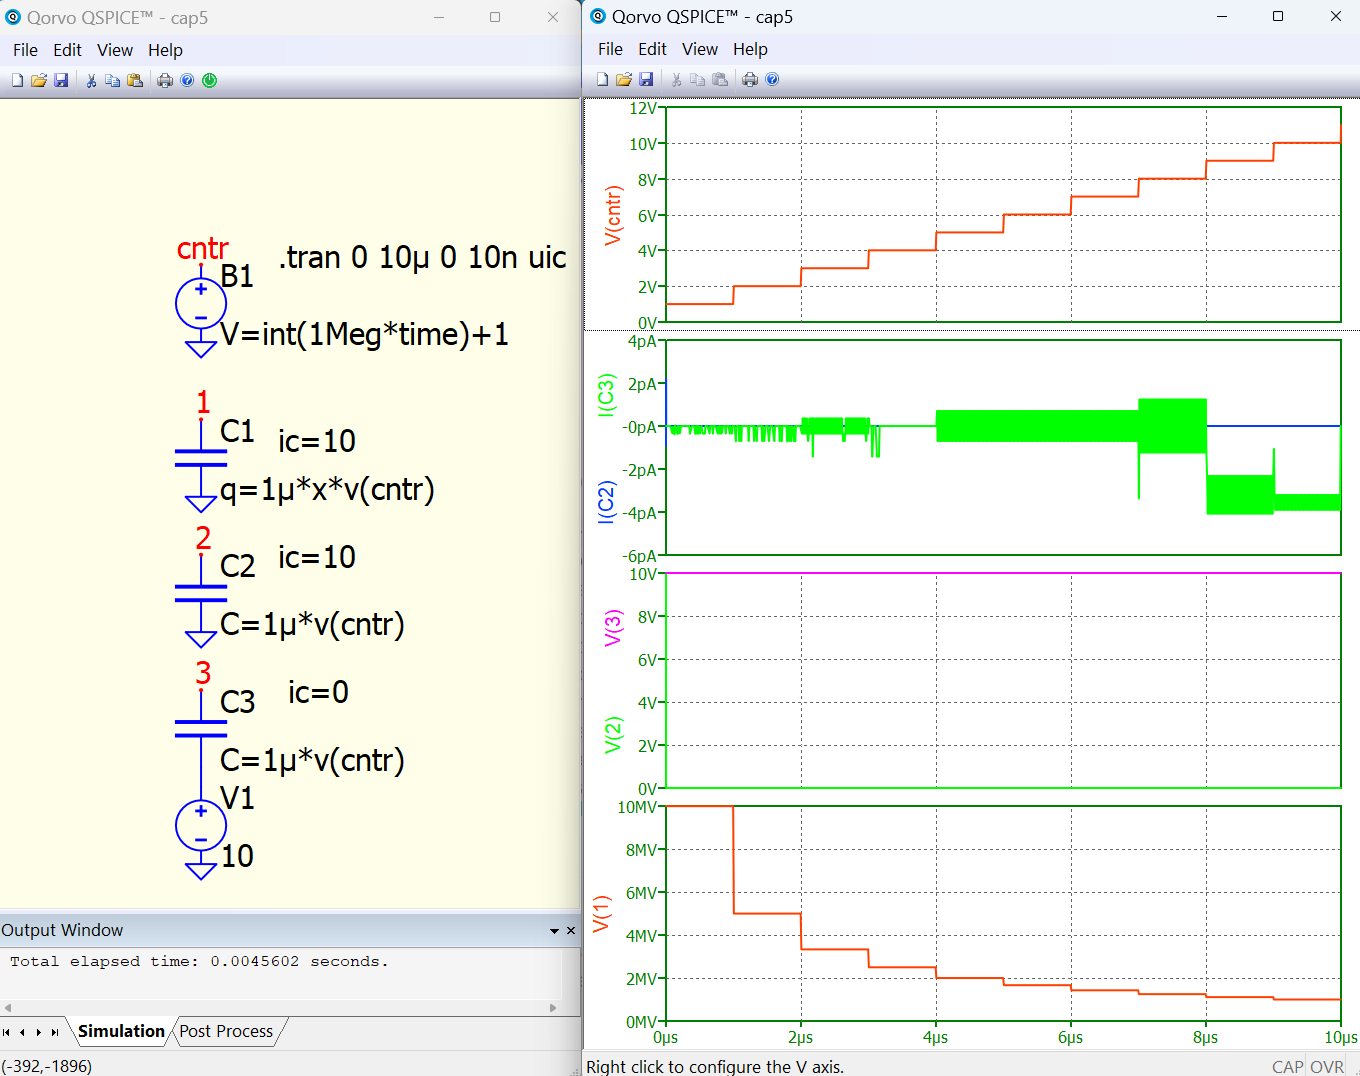1360x1076 pixels.
Task: Click V1 value 10
Action: [237, 856]
